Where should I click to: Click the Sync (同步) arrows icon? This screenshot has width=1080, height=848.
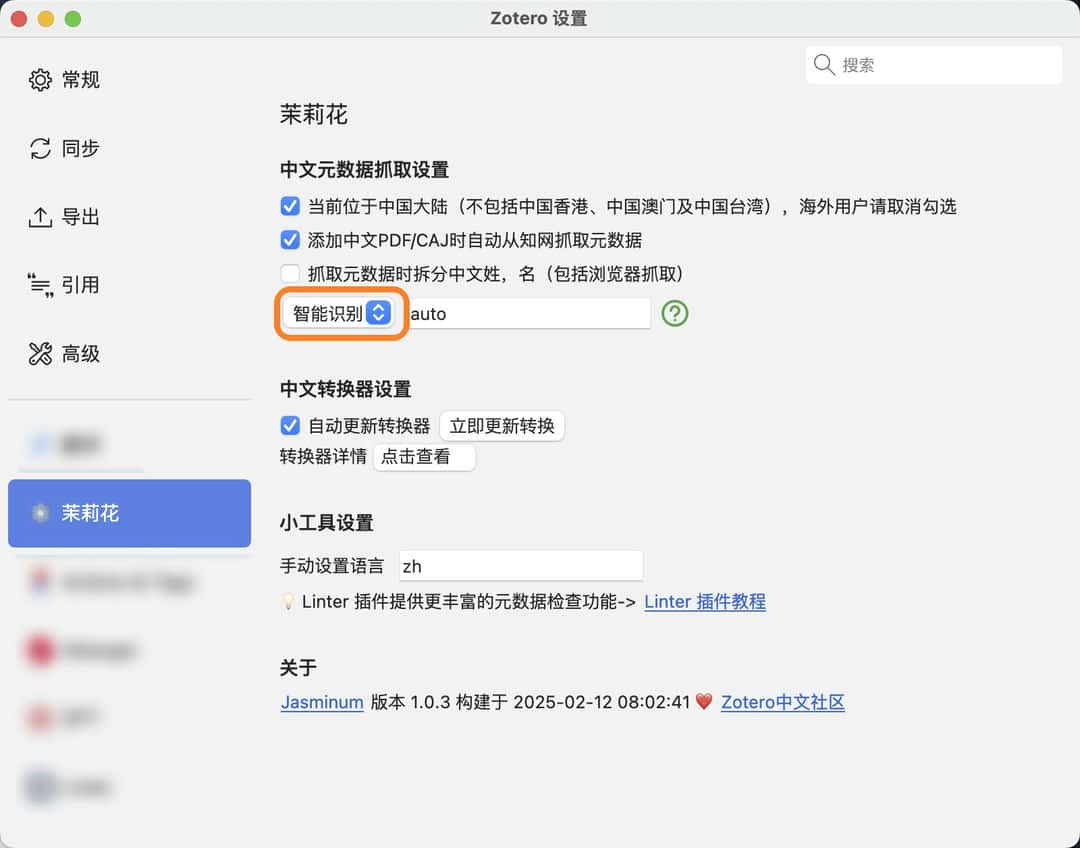[x=40, y=149]
